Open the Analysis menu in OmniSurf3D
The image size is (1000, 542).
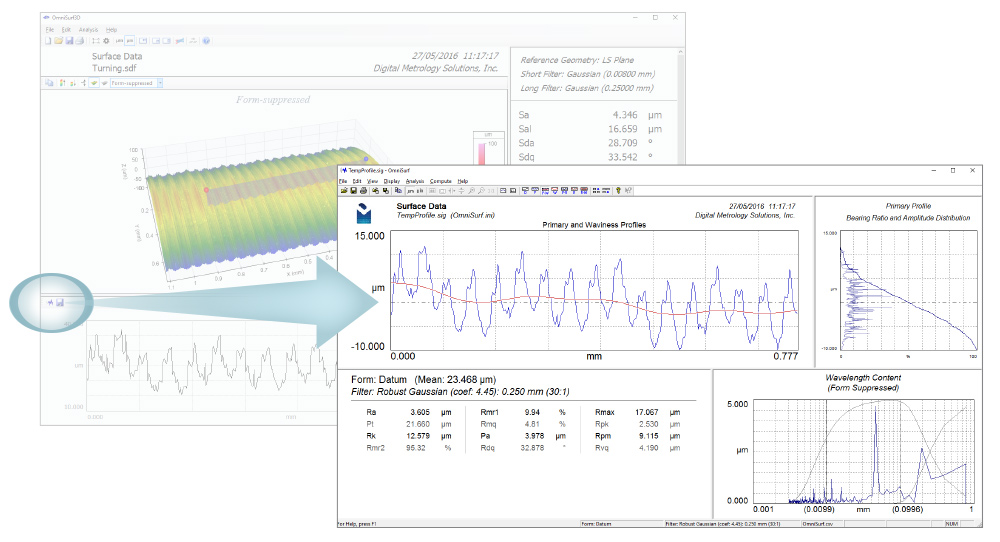coord(89,30)
